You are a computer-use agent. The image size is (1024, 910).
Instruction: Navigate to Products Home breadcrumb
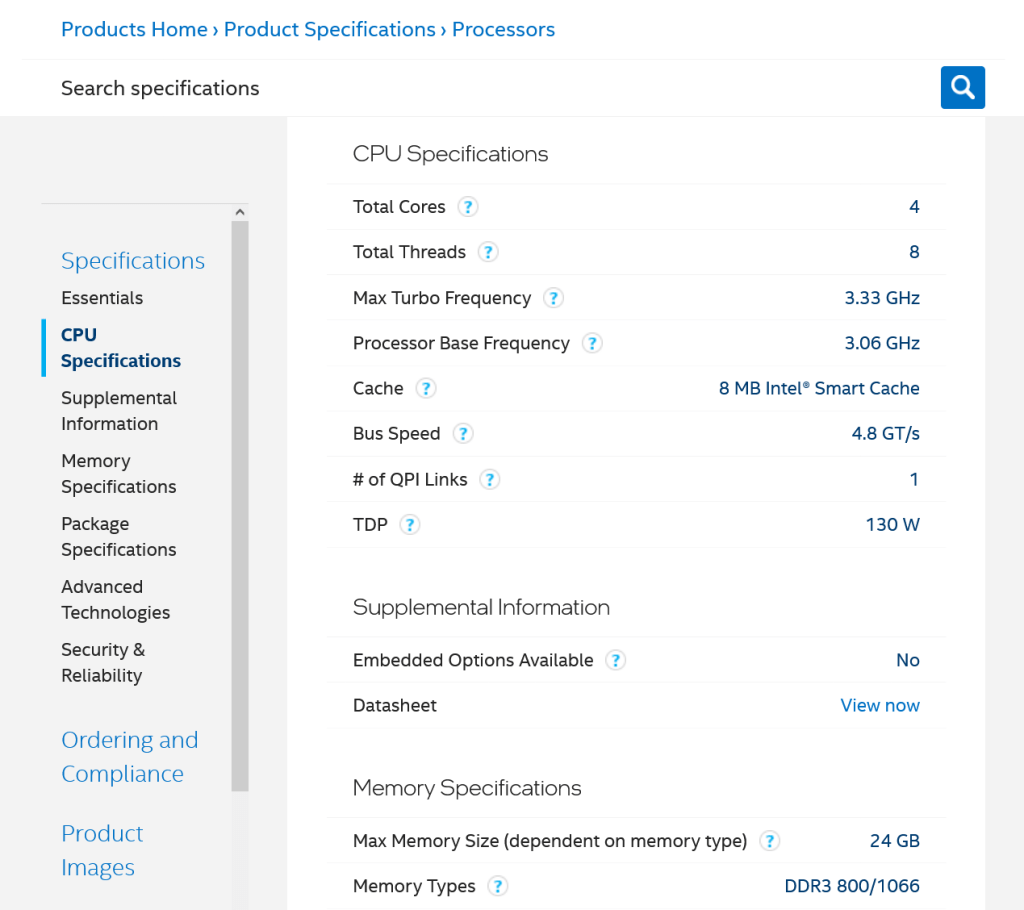click(134, 30)
